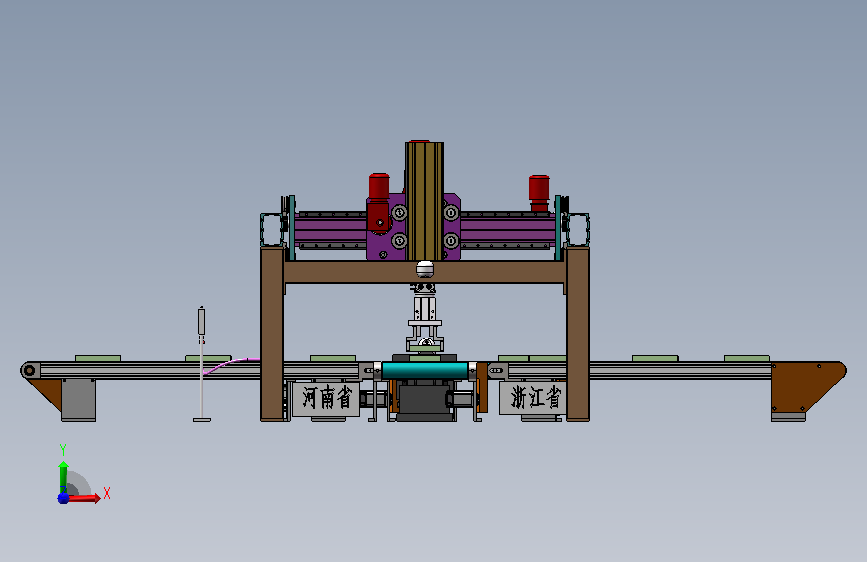Viewport: 867px width, 562px height.
Task: Select the purple carriage plate on the gantry
Action: pos(414,227)
